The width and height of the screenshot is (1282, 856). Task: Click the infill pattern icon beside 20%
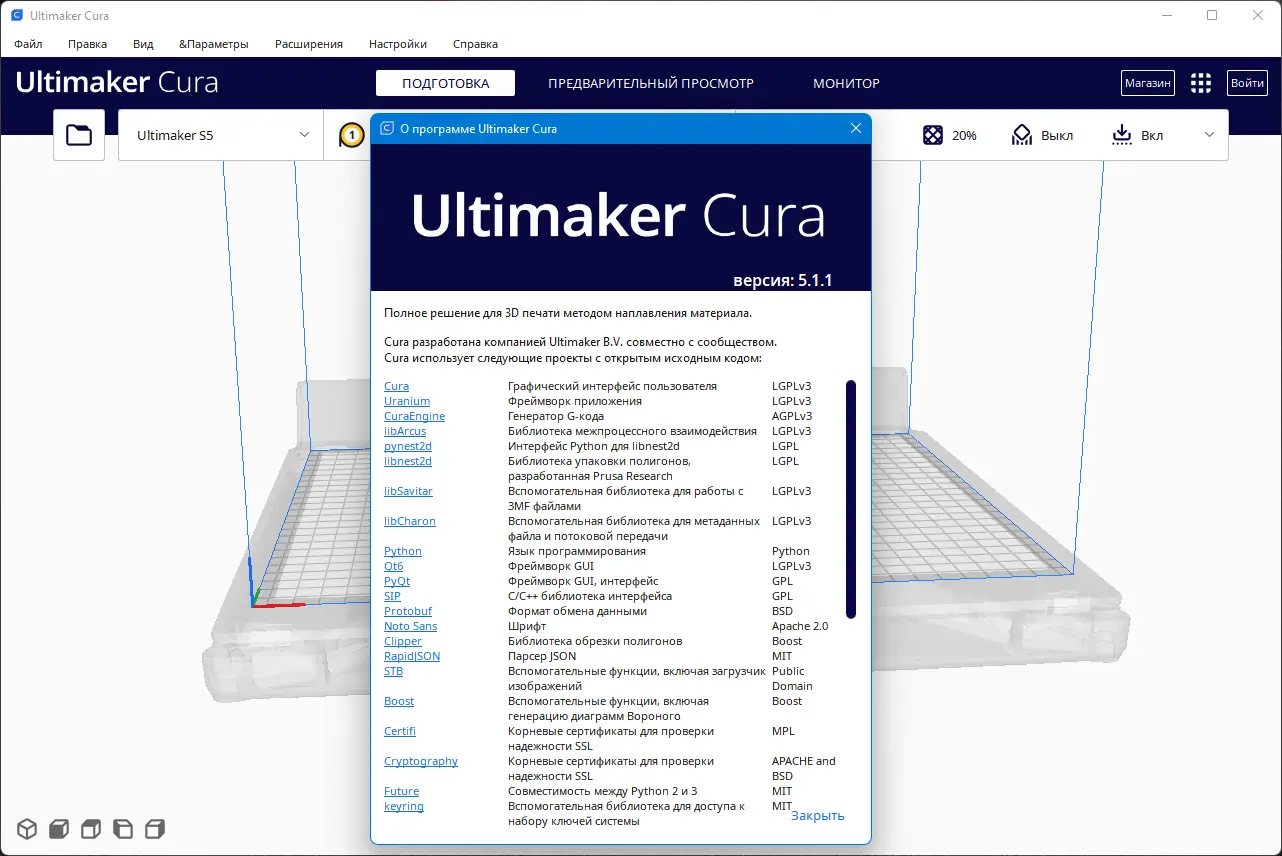(x=932, y=135)
